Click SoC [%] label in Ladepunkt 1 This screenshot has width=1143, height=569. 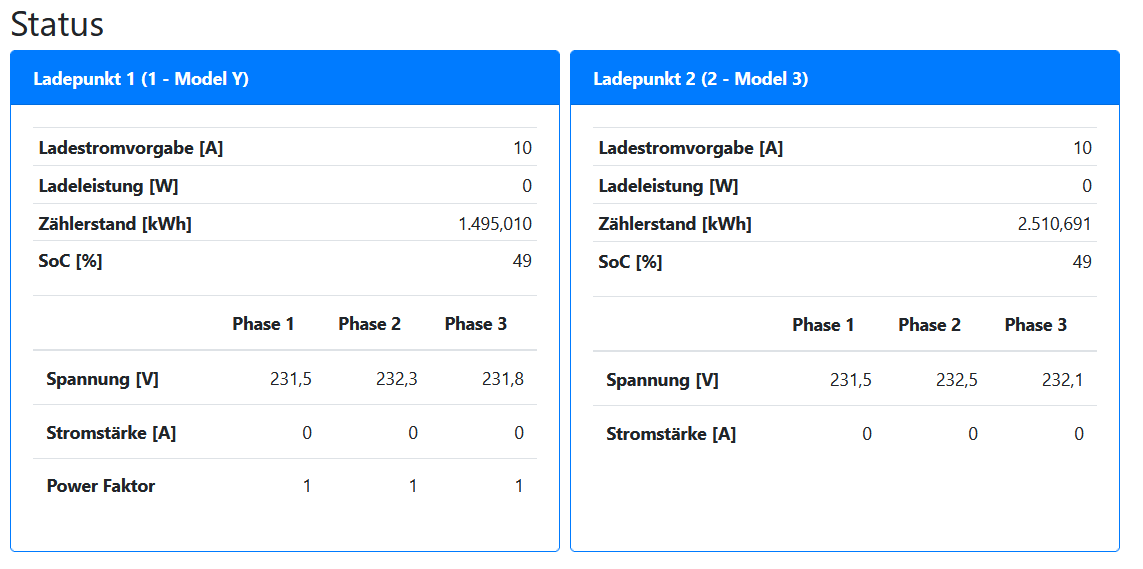click(x=70, y=261)
